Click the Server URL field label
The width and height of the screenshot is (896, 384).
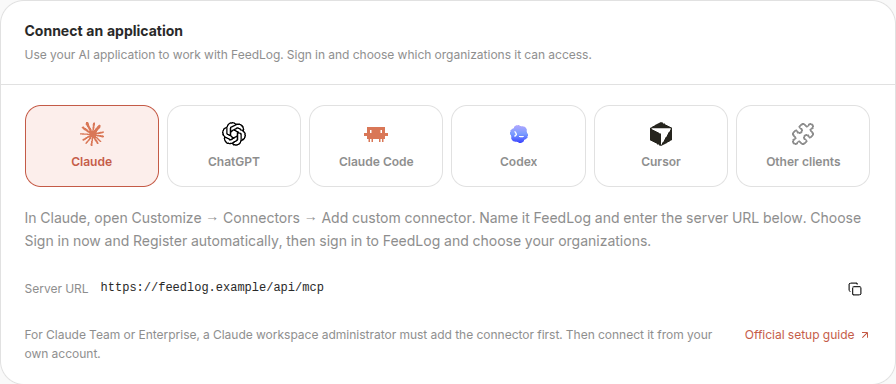(x=56, y=289)
